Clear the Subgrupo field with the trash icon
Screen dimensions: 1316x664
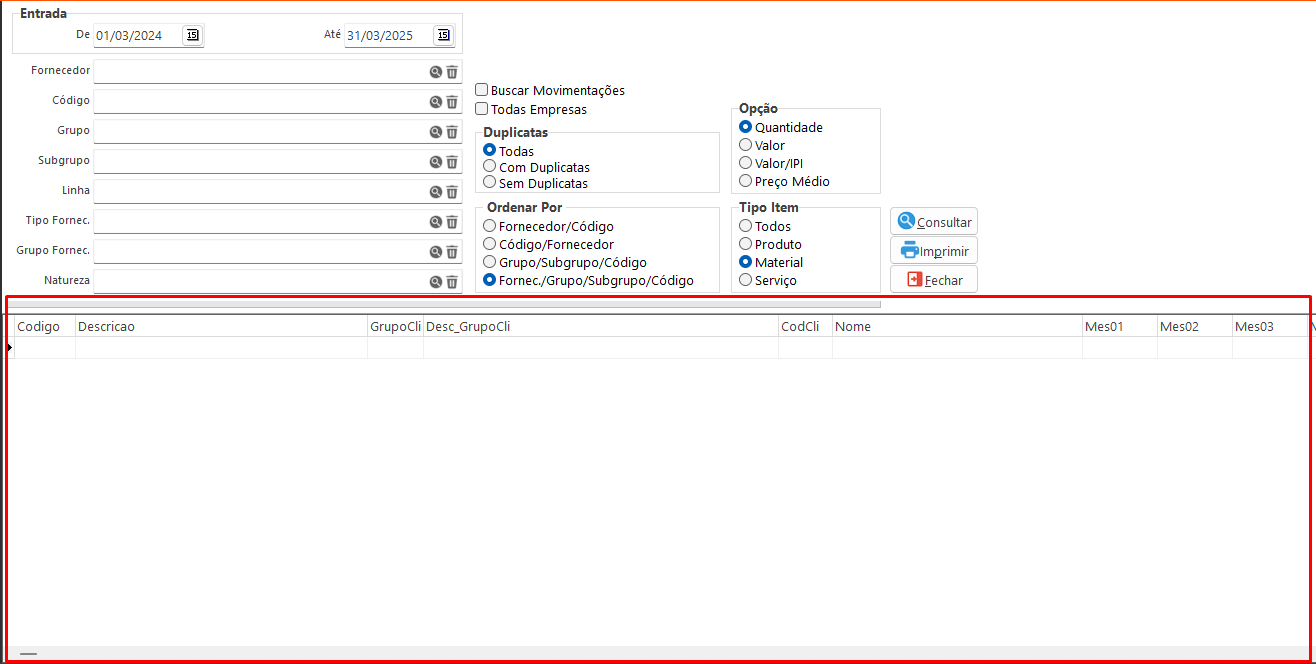452,162
